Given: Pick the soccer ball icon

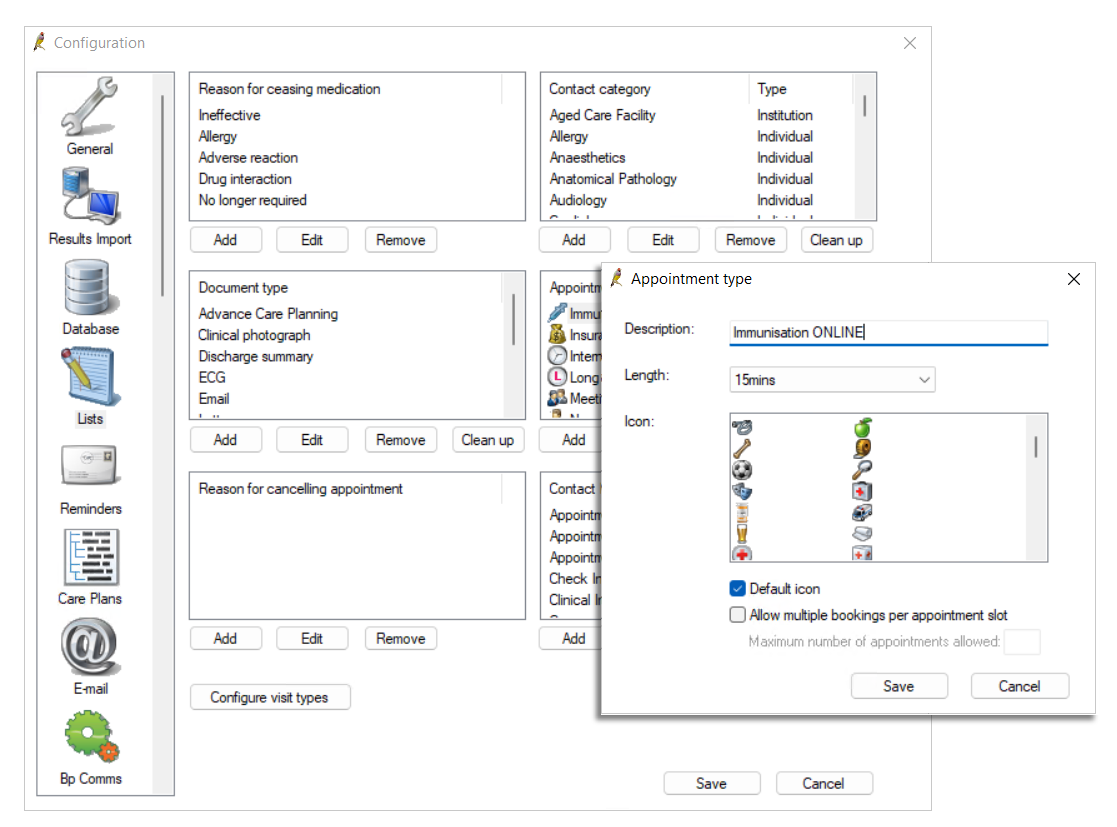Looking at the screenshot, I should coord(742,470).
